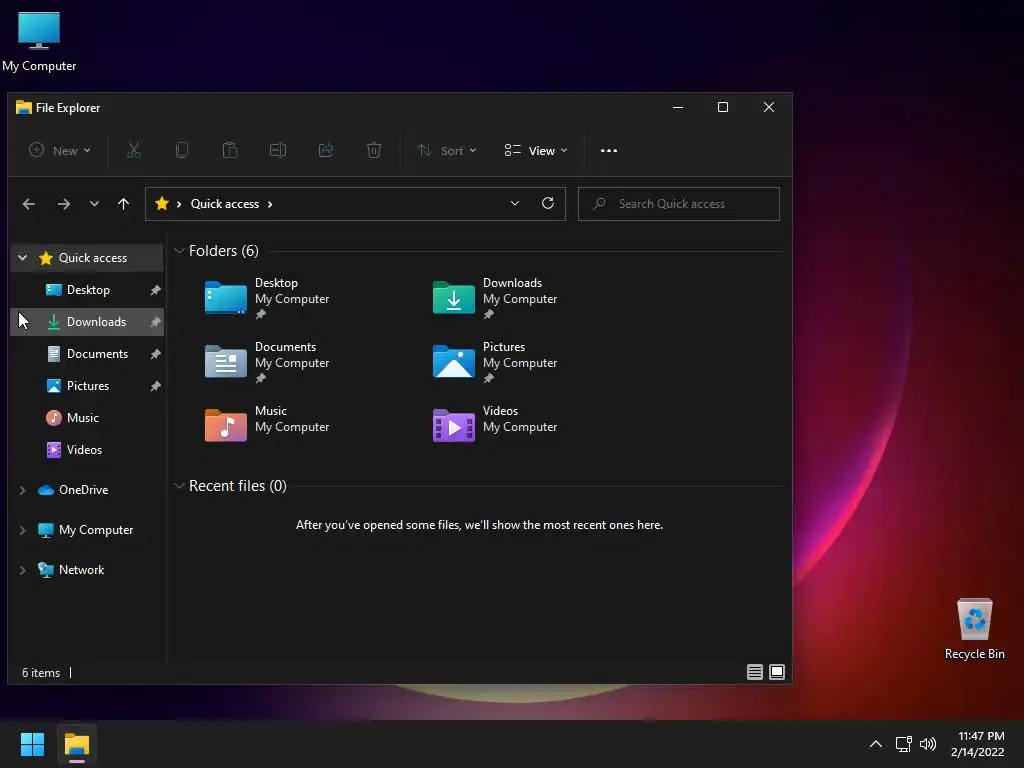Click the Cut scissors toolbar icon
The width and height of the screenshot is (1024, 768).
[x=133, y=150]
